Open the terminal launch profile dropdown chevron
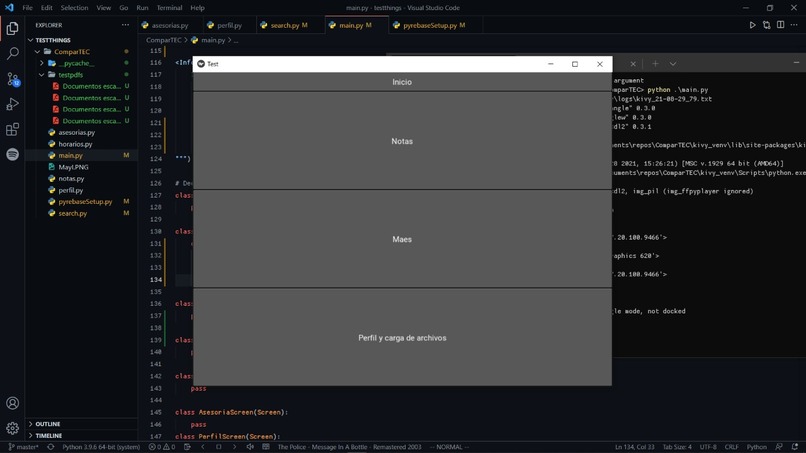This screenshot has height=453, width=806. click(x=672, y=64)
